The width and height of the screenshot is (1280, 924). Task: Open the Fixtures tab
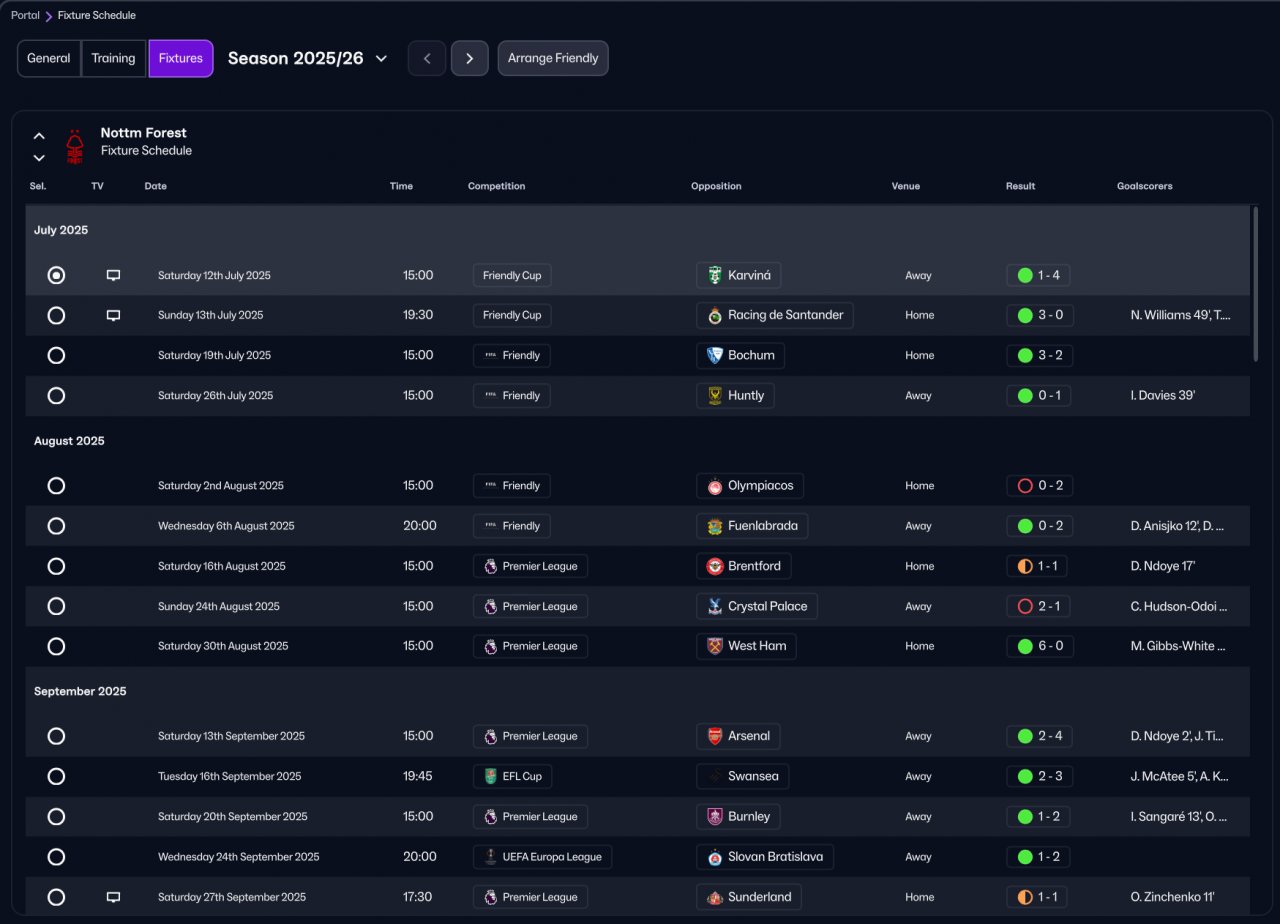point(181,58)
